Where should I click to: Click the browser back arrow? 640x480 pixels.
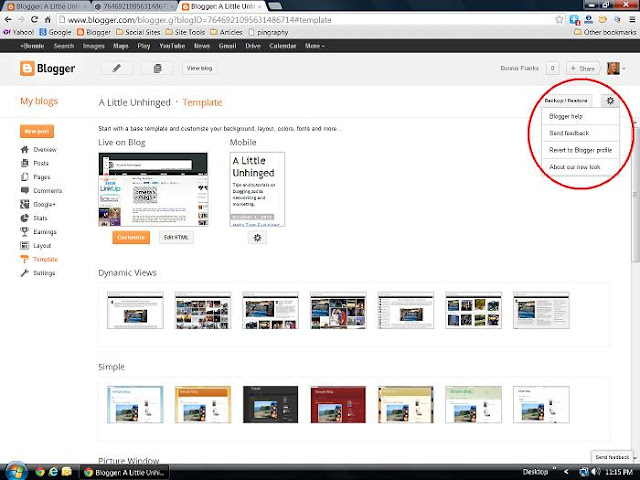(x=8, y=19)
